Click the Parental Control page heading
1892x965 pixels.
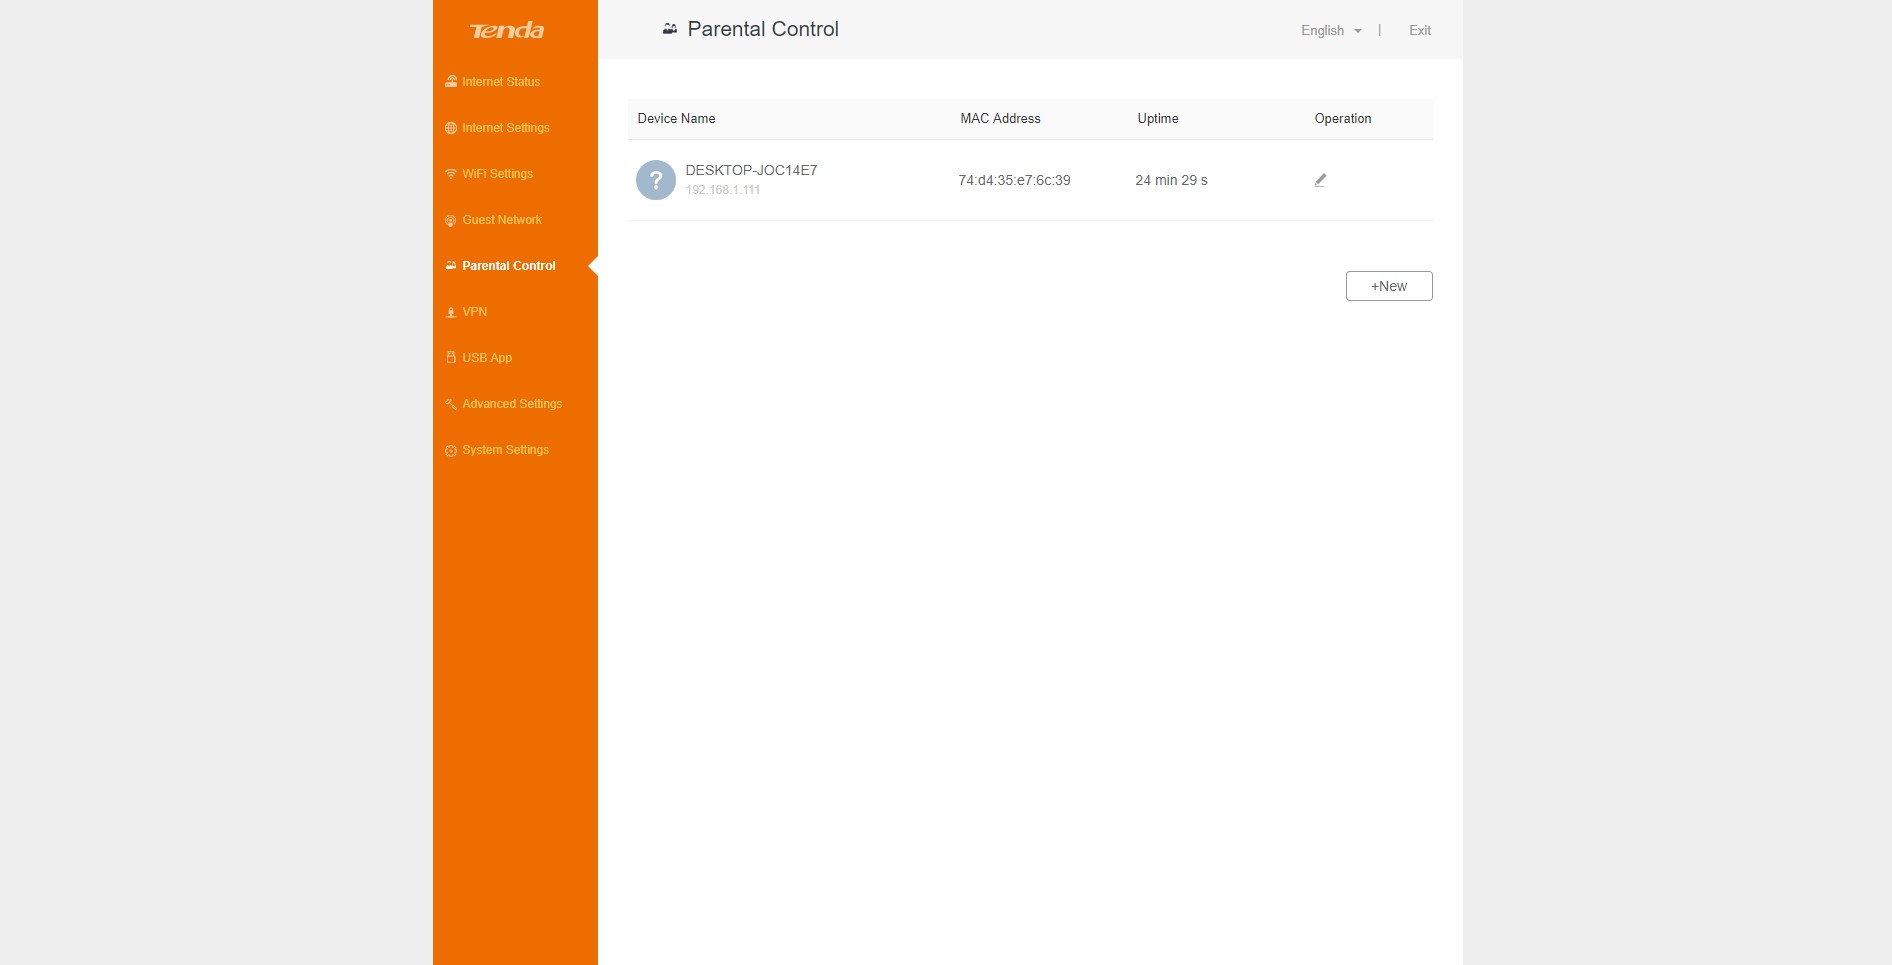point(763,29)
